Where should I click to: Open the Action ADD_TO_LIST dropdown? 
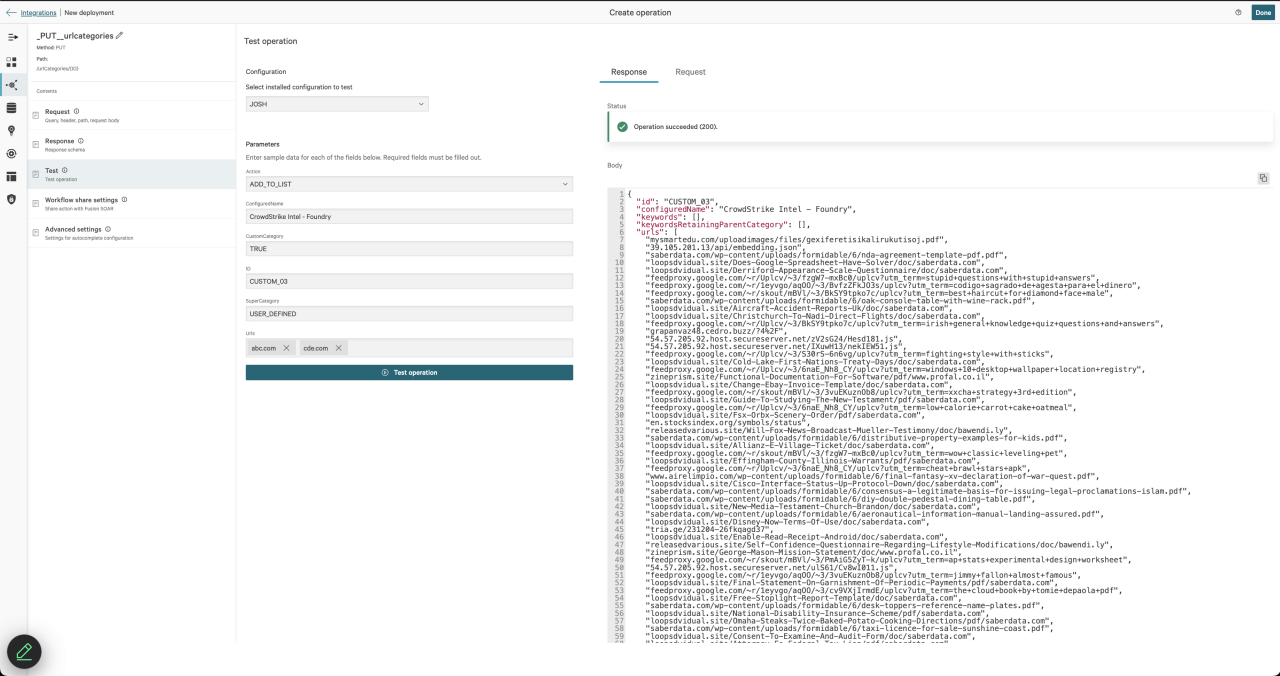[x=409, y=184]
